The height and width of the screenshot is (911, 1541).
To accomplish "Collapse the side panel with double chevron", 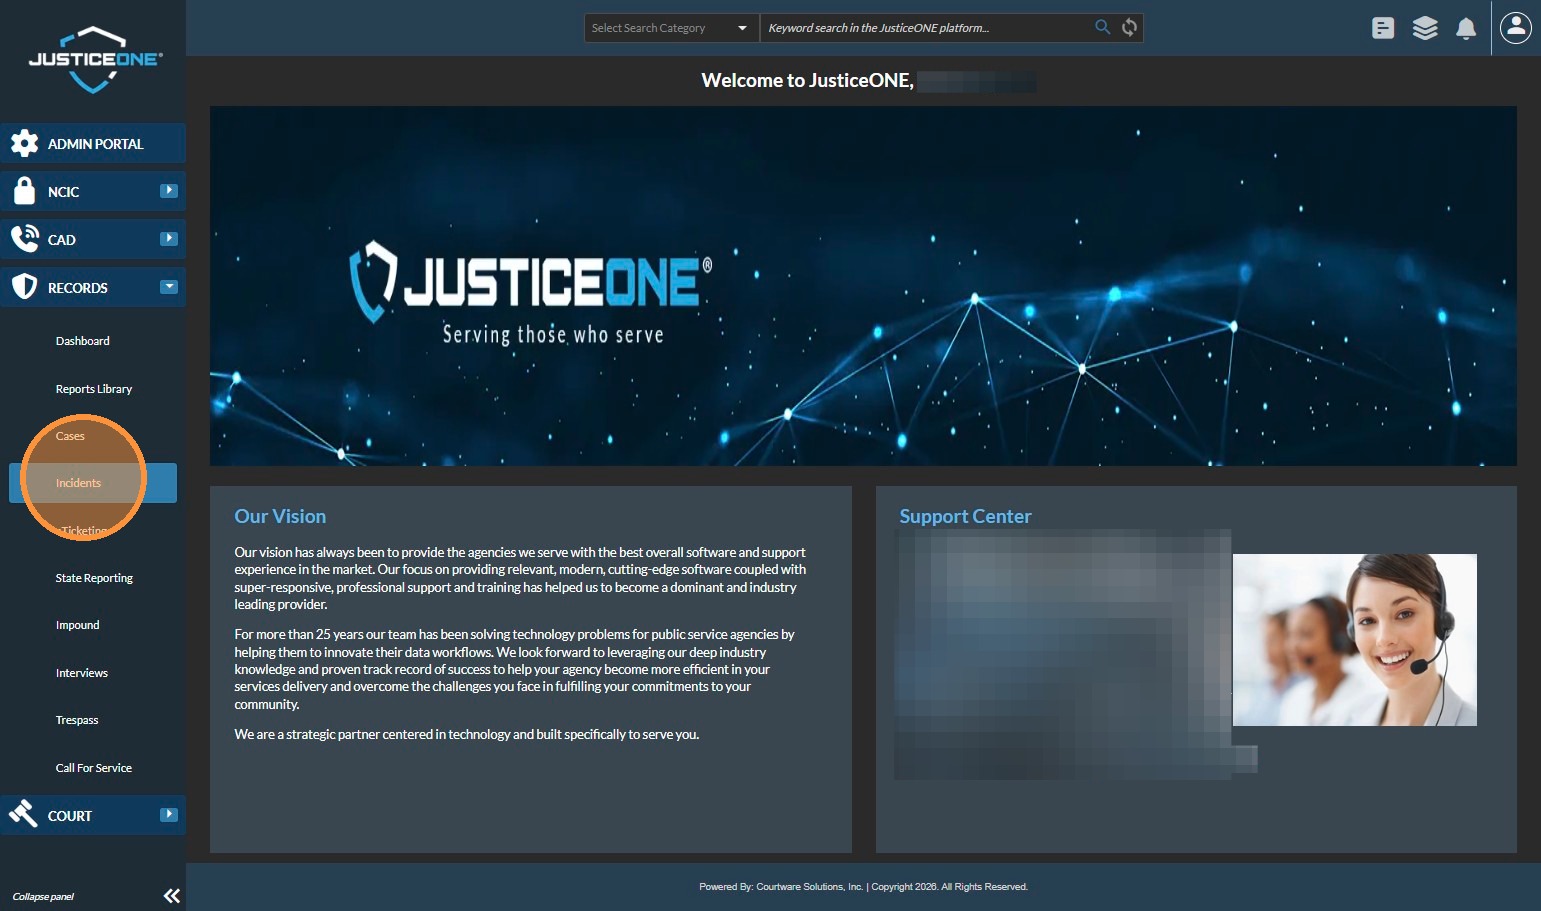I will 172,896.
